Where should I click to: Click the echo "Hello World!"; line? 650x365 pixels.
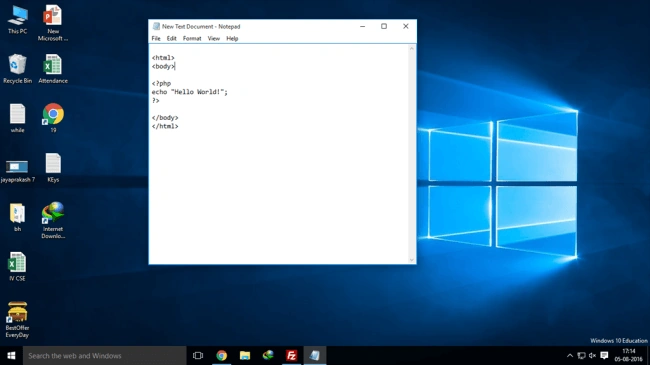tap(189, 92)
